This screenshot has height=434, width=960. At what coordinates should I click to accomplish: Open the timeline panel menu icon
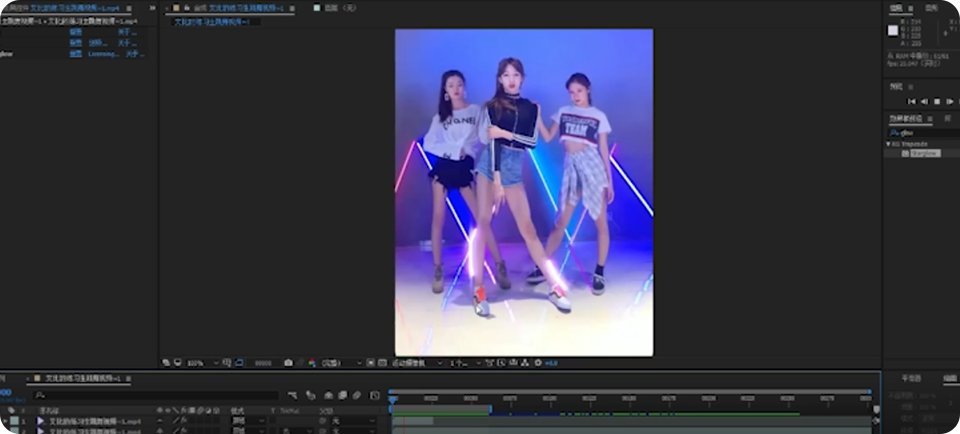click(x=129, y=379)
